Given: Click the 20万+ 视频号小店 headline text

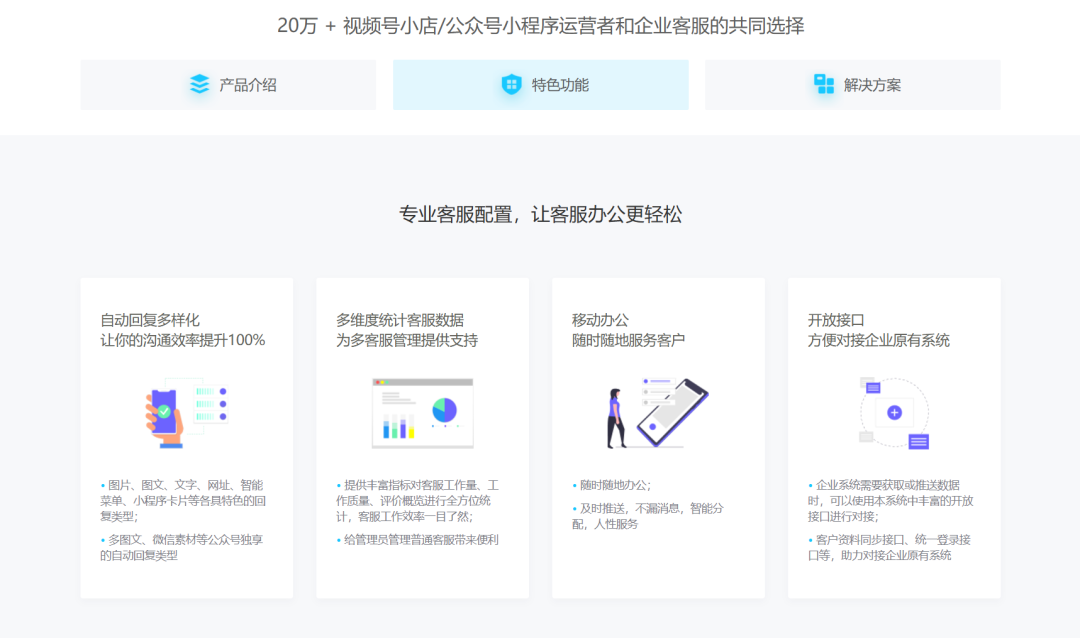Looking at the screenshot, I should pos(540,26).
